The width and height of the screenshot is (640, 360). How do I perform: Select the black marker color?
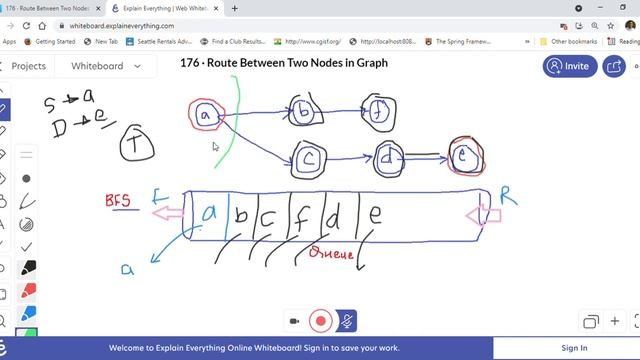28,268
